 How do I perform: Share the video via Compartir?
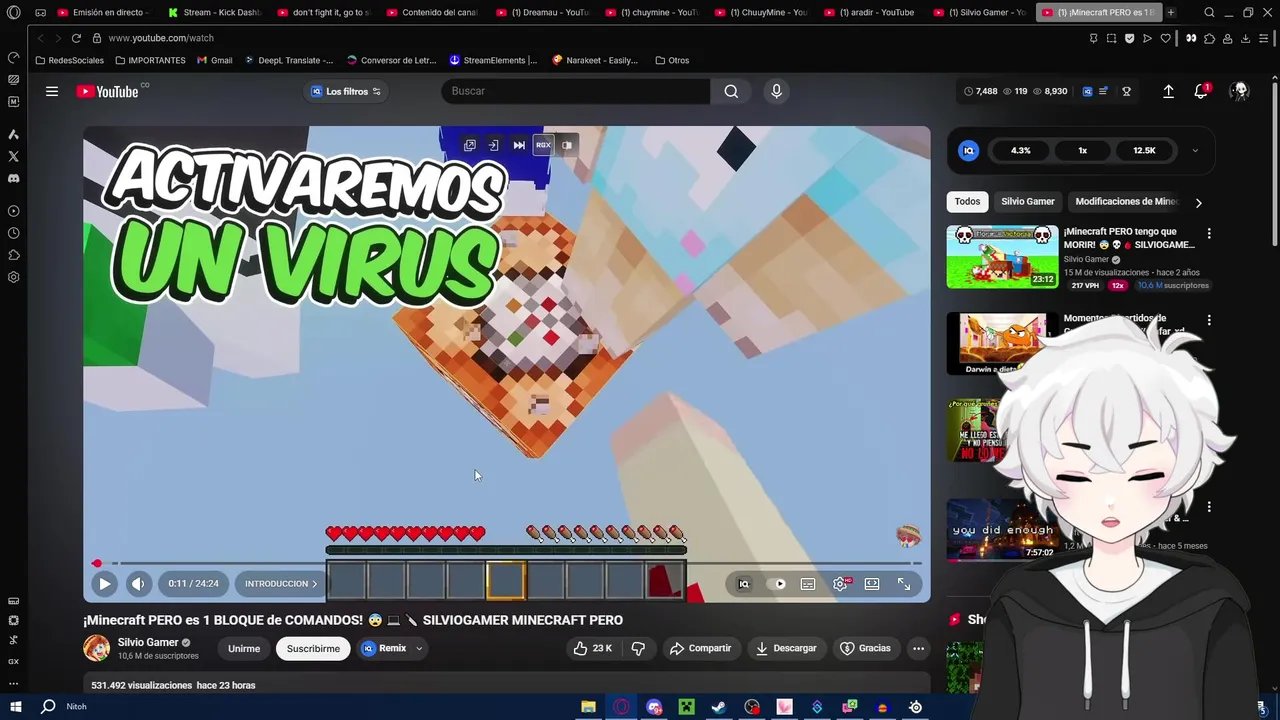pos(701,648)
